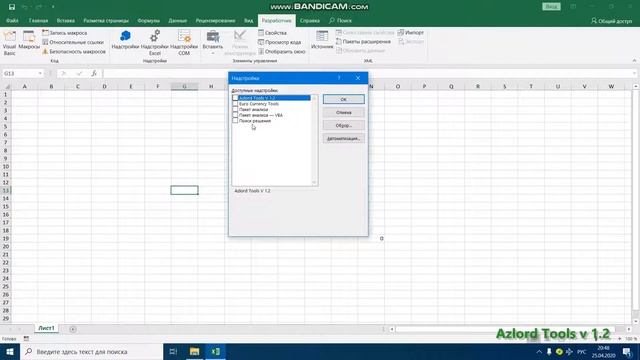This screenshot has width=640, height=360.
Task: Select column A header
Action: [24, 87]
